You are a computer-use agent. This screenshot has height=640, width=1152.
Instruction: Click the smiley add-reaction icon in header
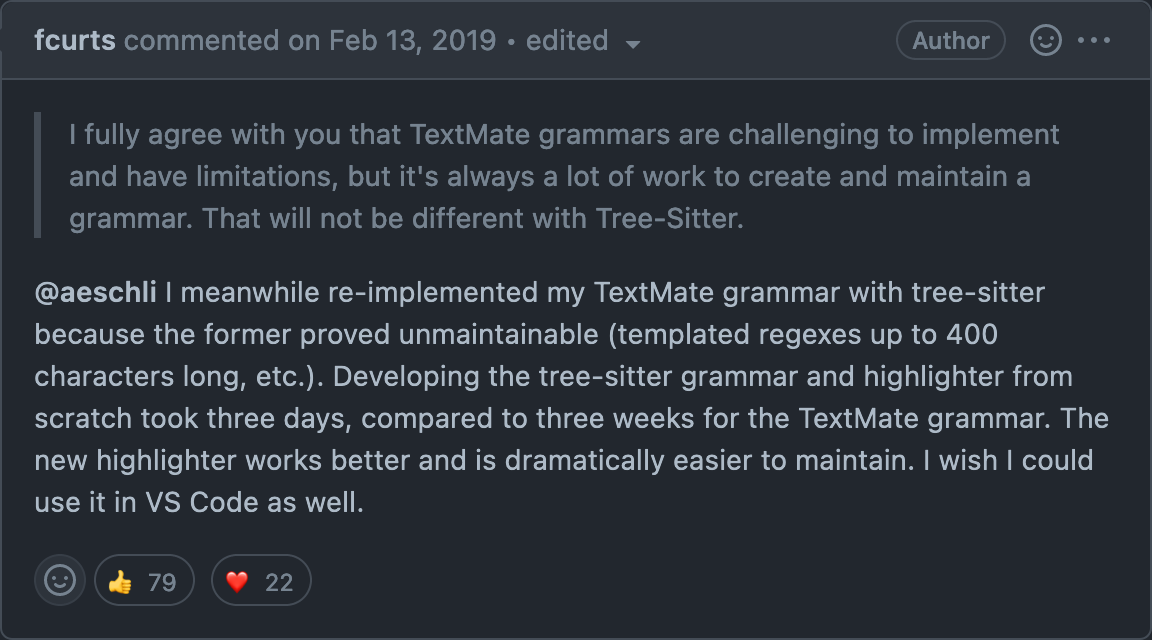pos(1045,40)
